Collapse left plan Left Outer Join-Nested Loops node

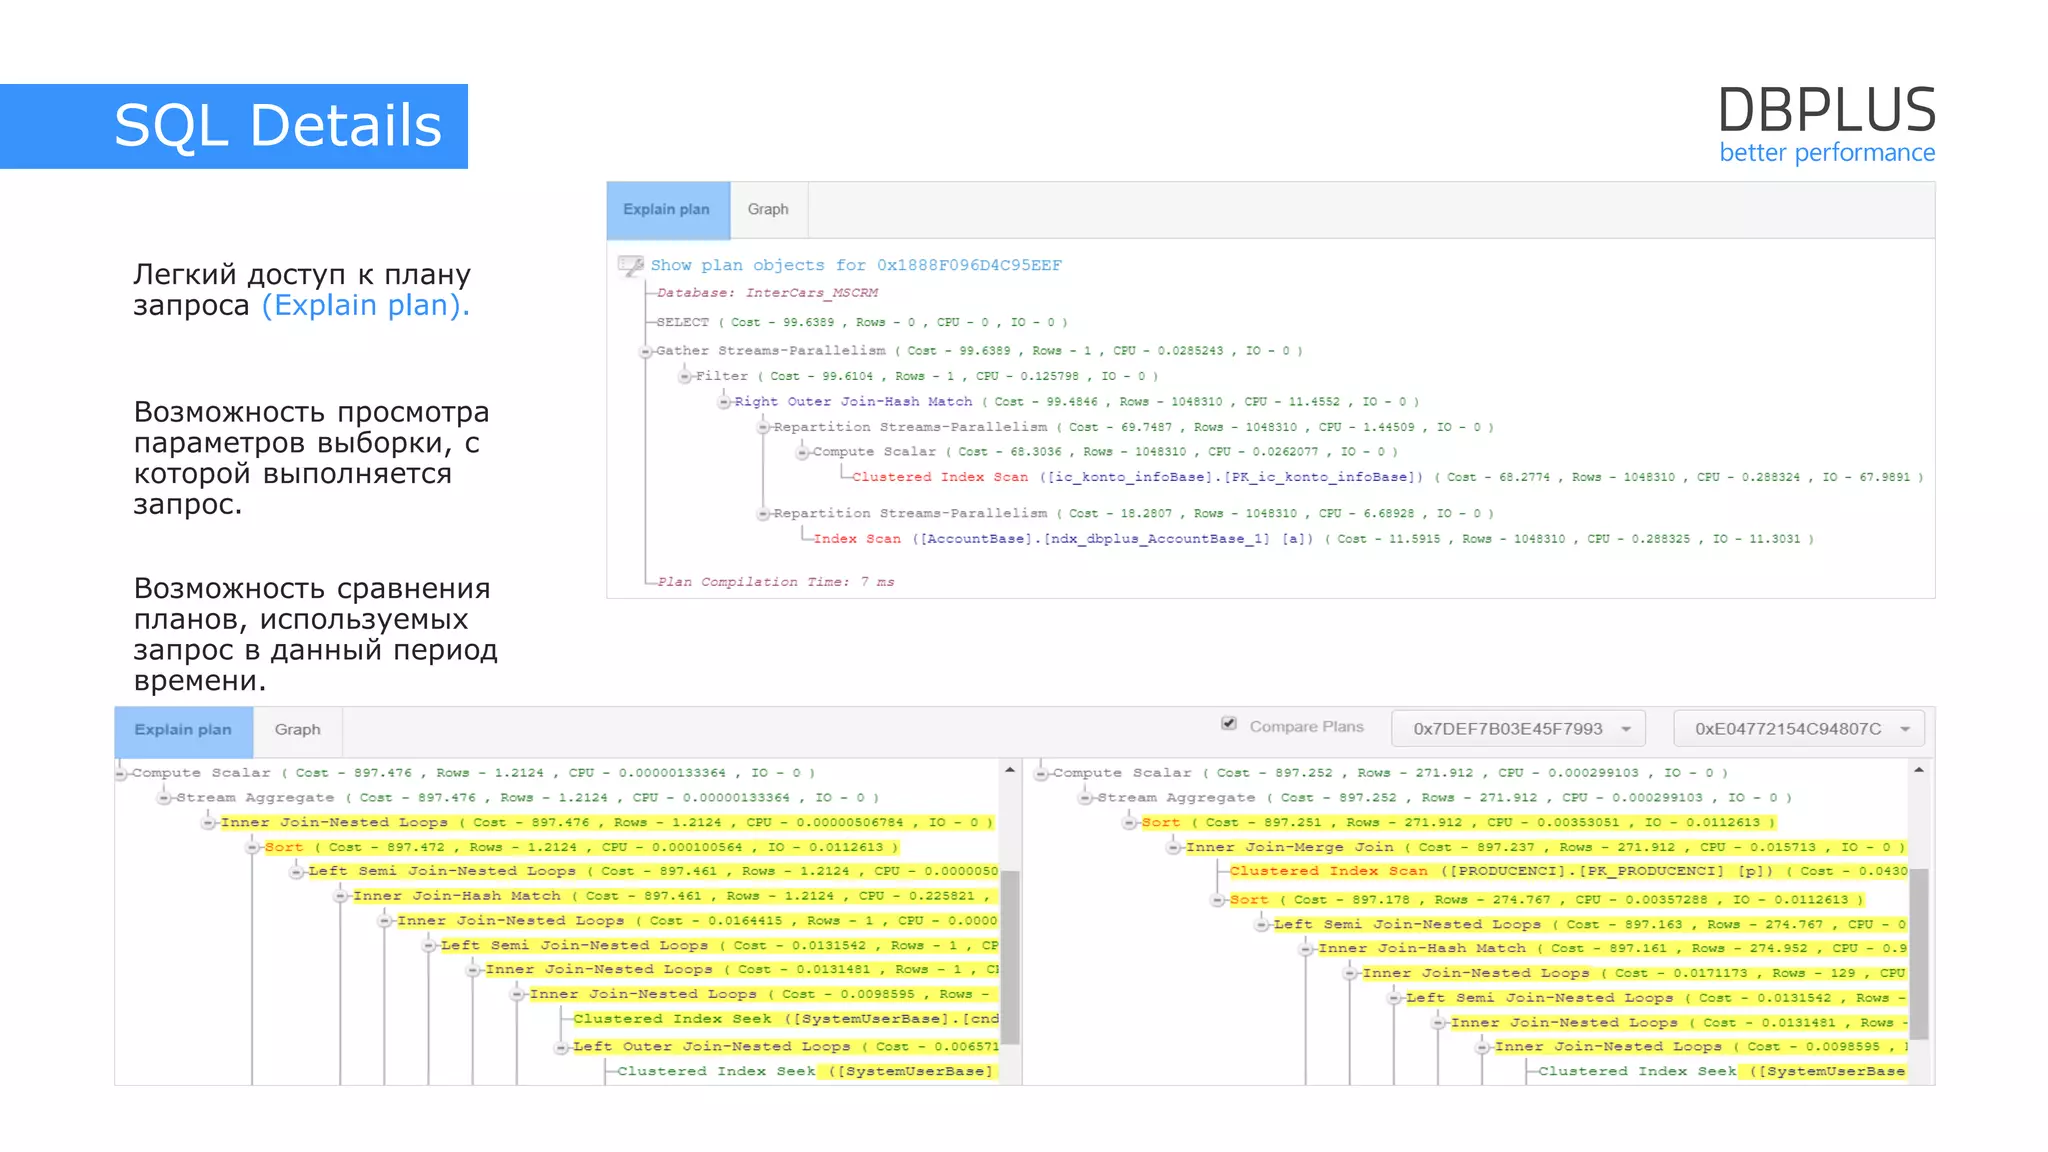561,1047
